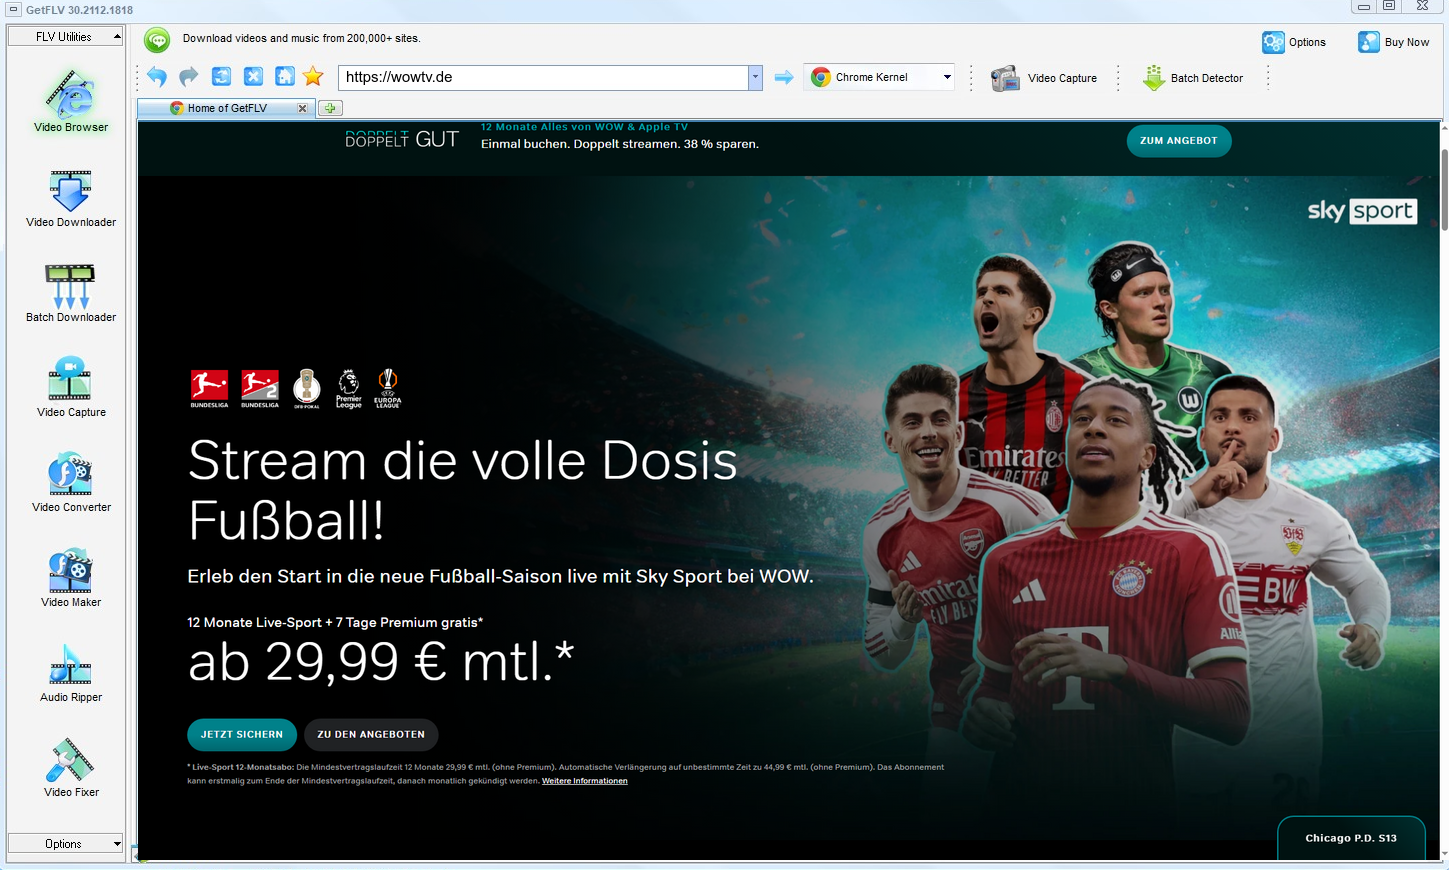1449x870 pixels.
Task: Go to the home page icon
Action: tap(285, 77)
